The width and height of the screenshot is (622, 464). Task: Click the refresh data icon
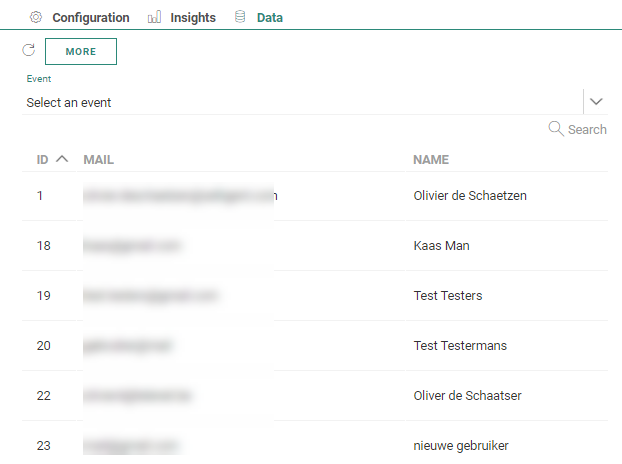click(x=28, y=50)
